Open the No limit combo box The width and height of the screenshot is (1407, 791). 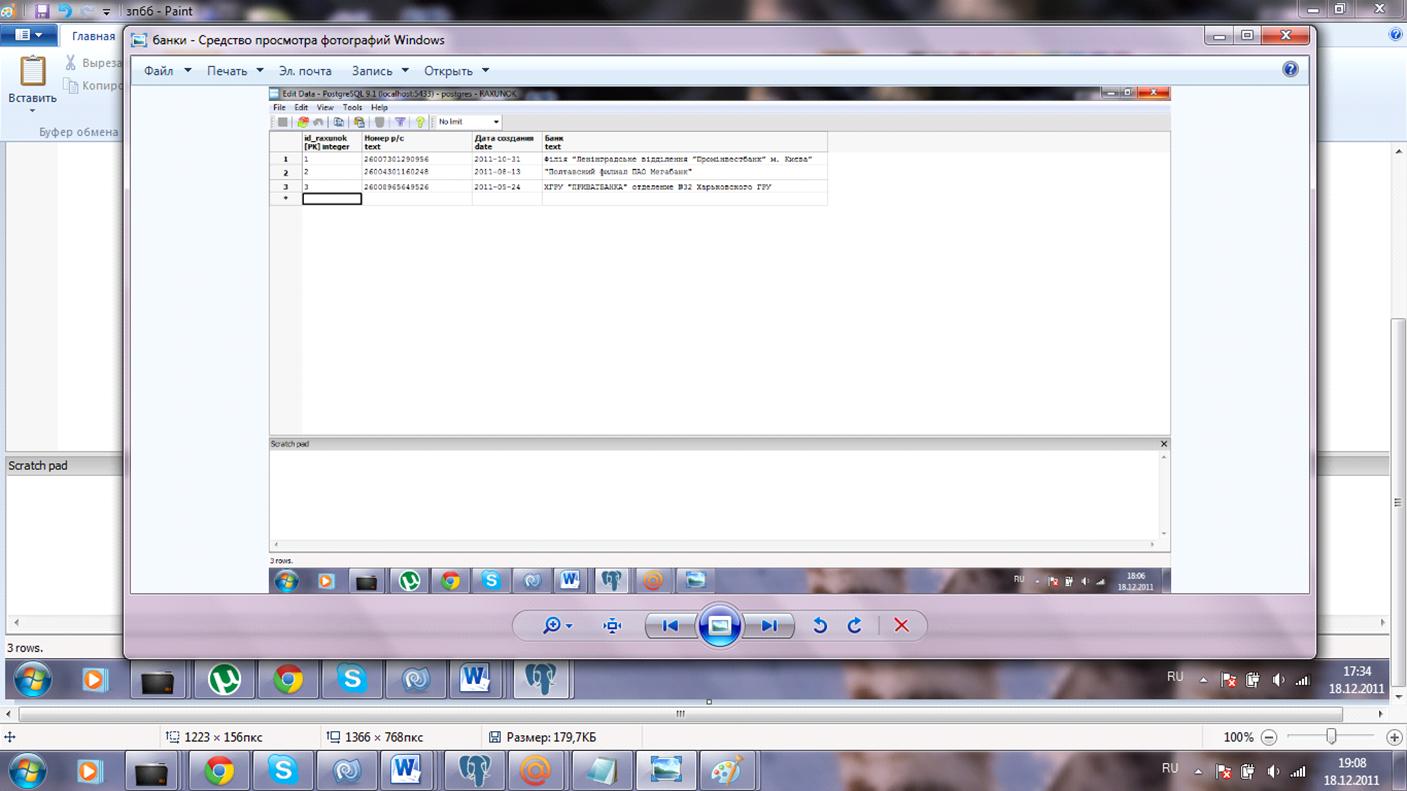pyautogui.click(x=469, y=122)
